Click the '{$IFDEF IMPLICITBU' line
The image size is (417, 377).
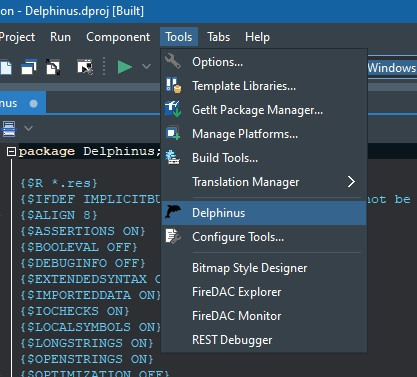[91, 199]
